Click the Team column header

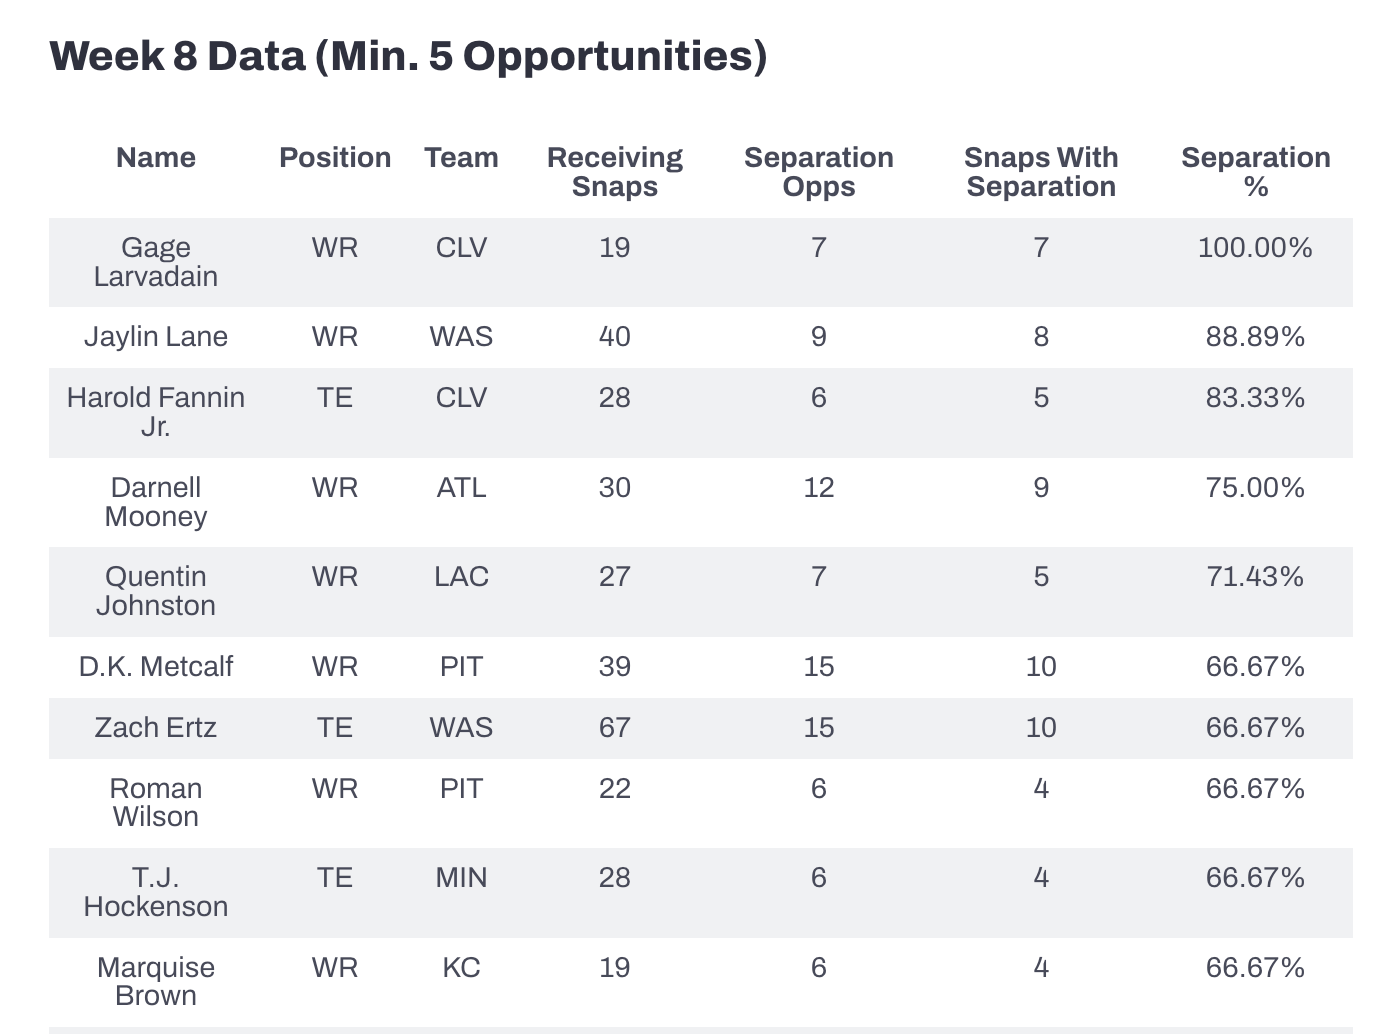[461, 158]
